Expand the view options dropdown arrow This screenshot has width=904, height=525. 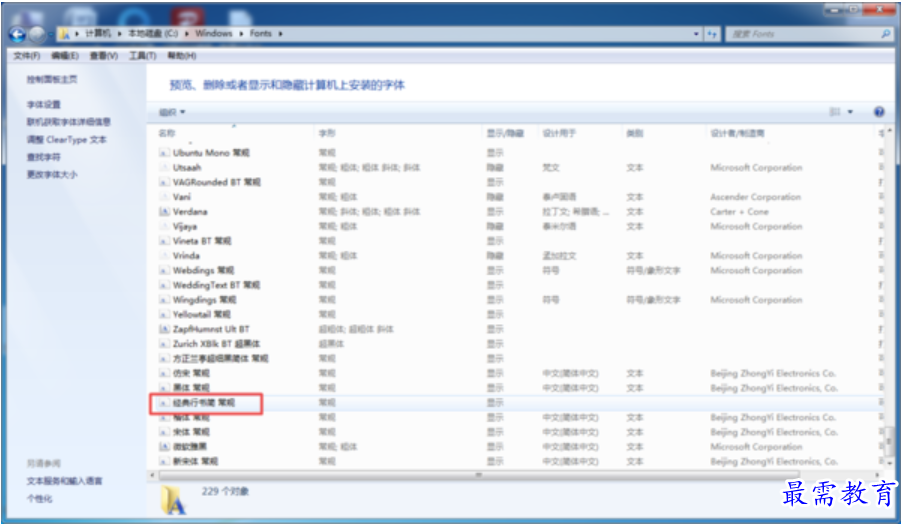click(850, 112)
